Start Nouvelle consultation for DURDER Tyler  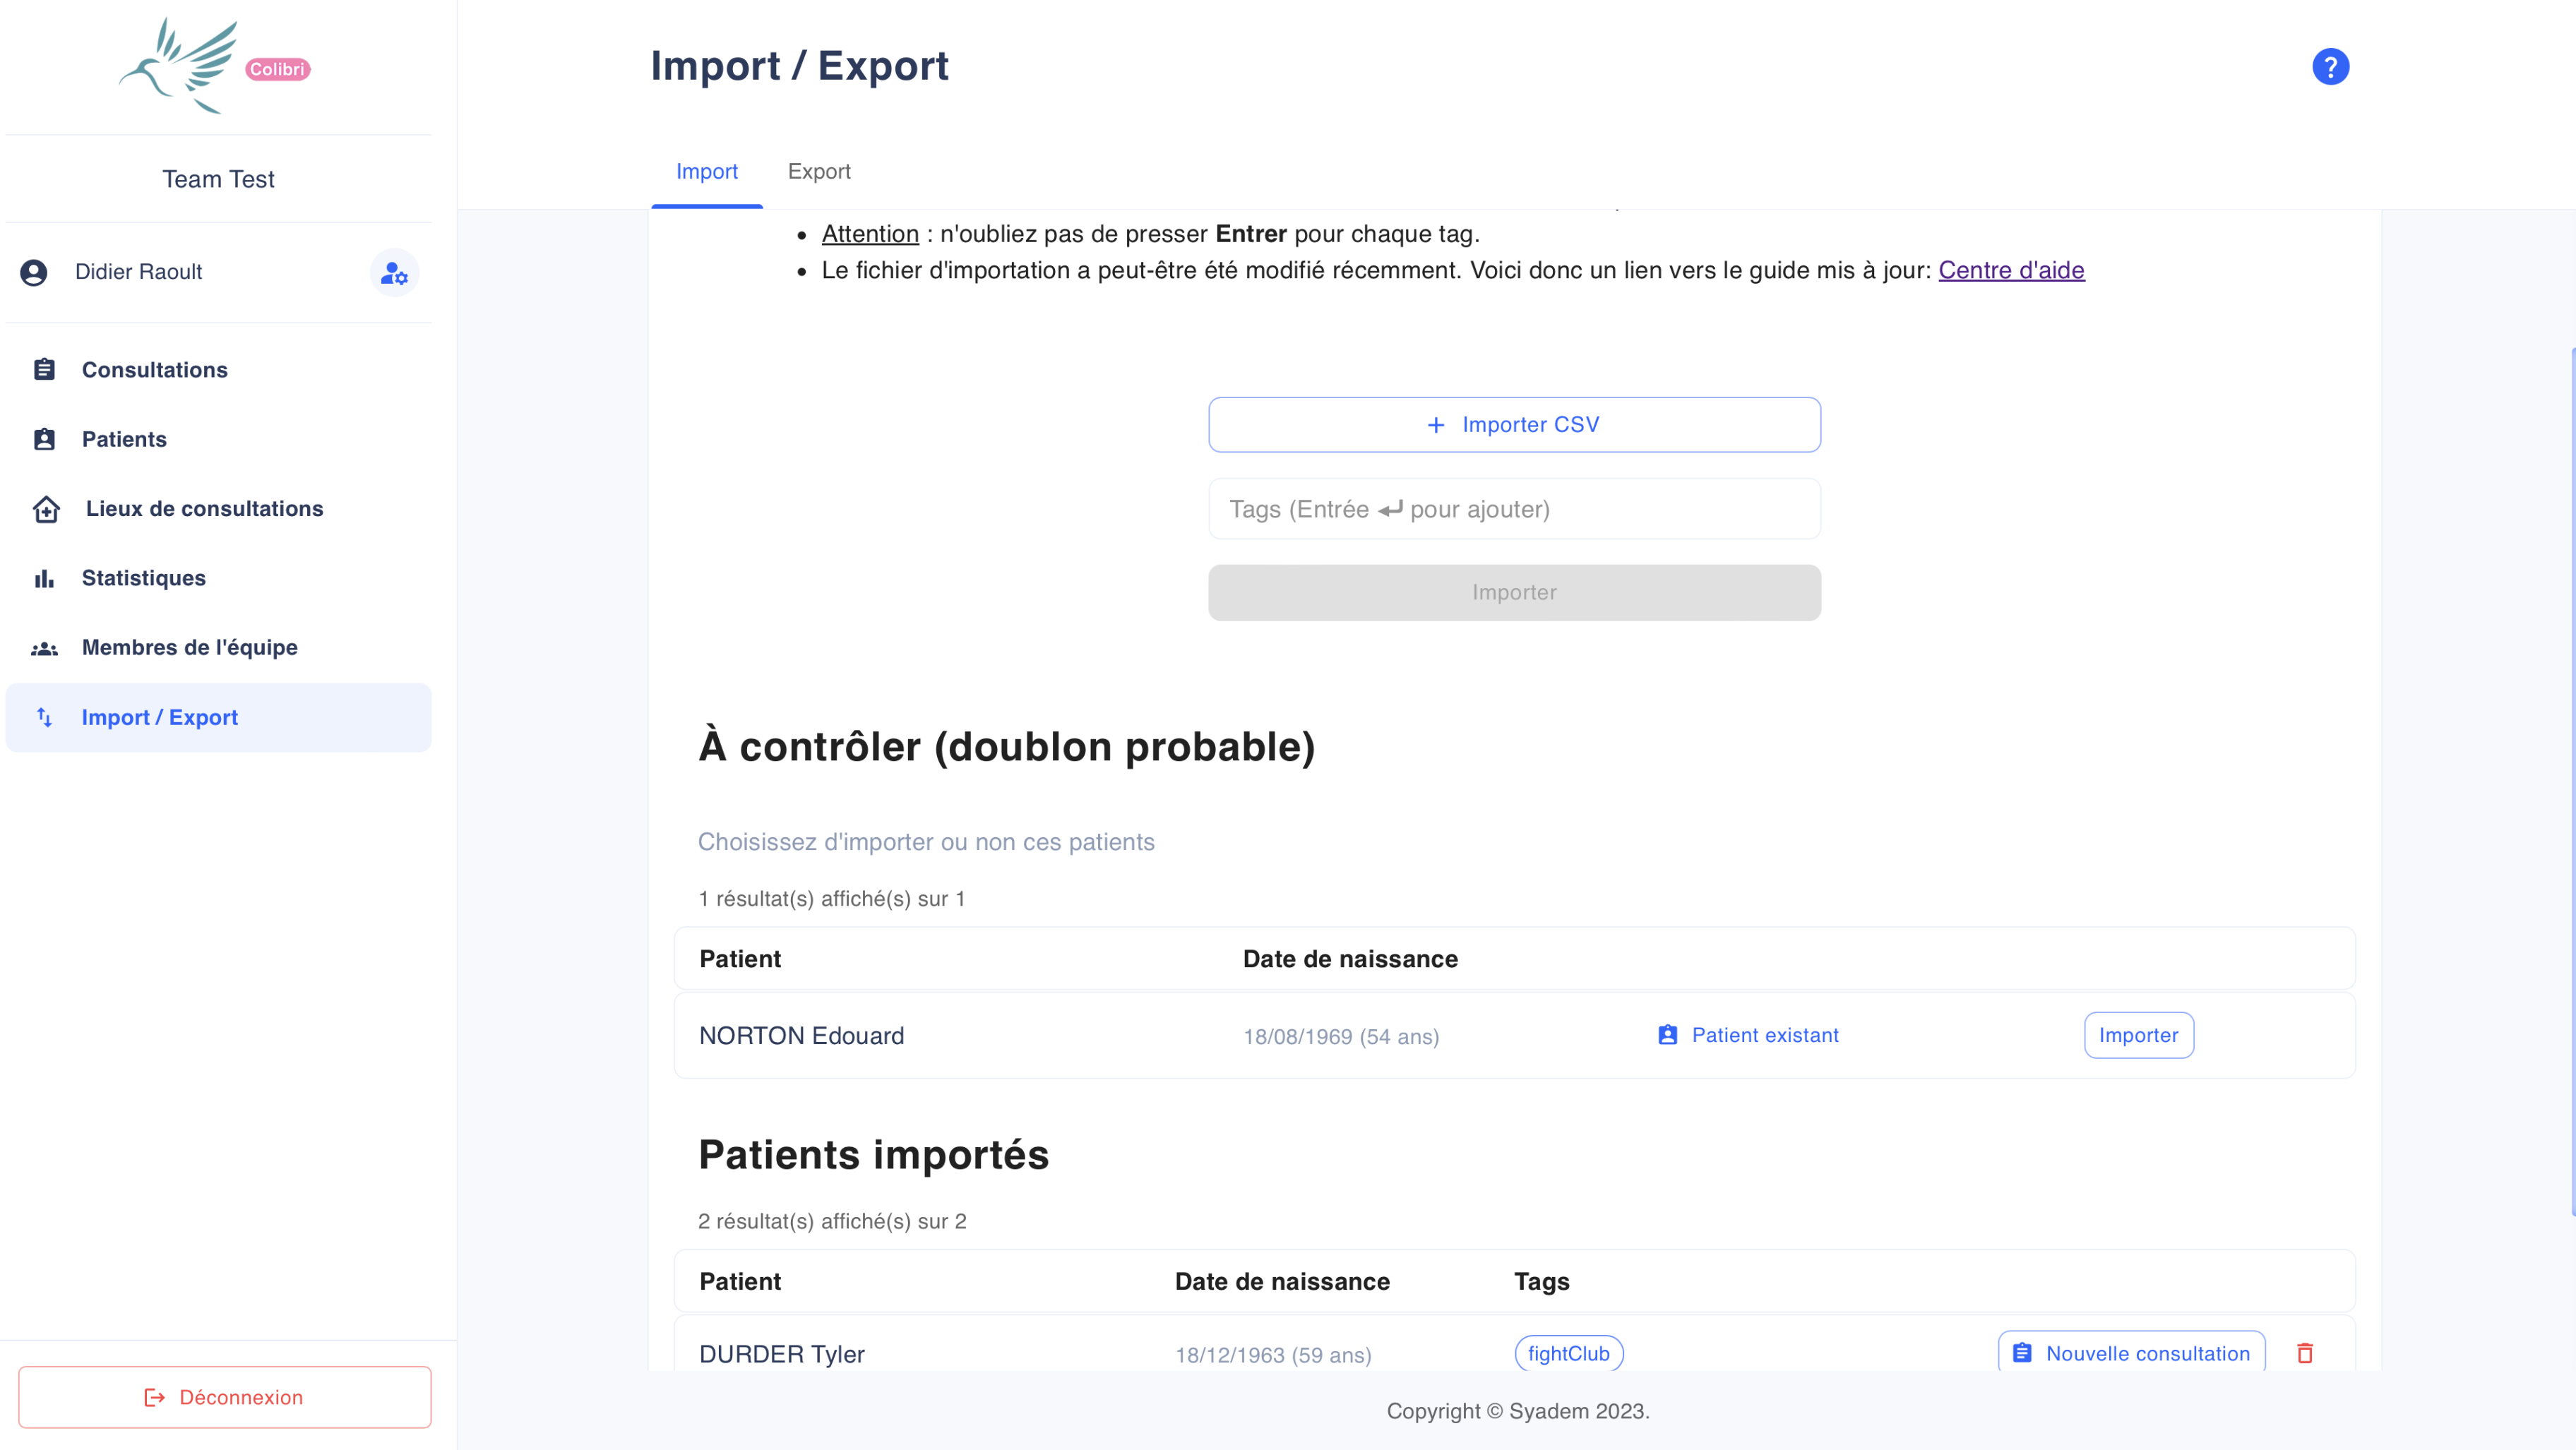(2131, 1353)
